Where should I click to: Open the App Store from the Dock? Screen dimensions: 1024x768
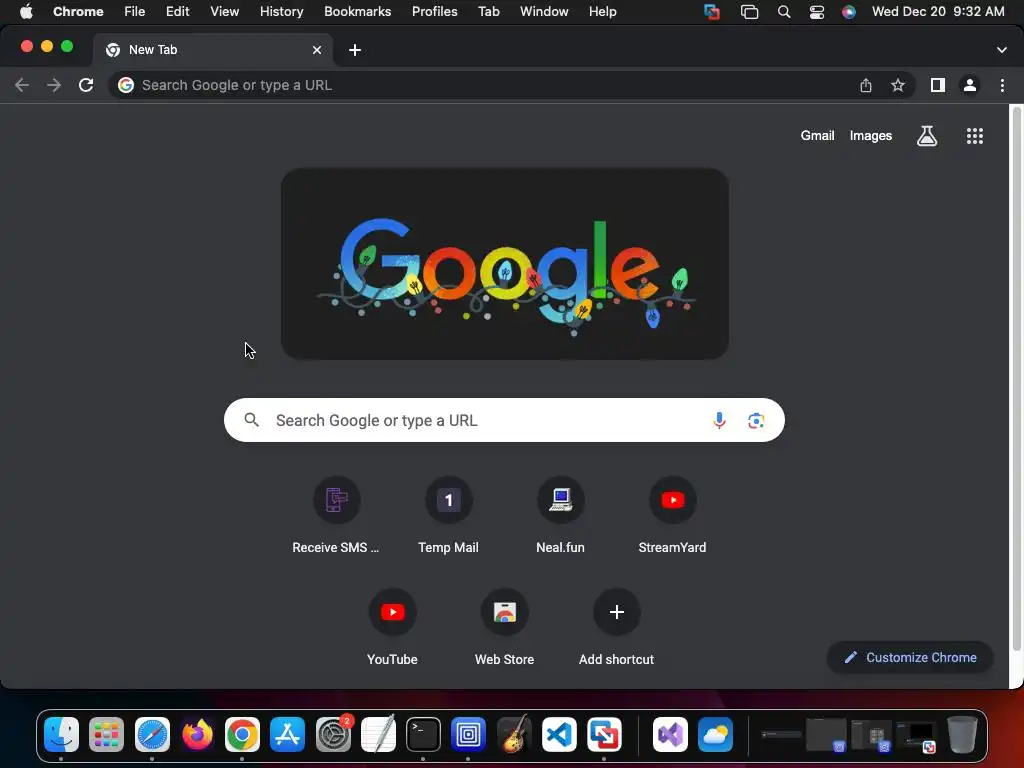pos(287,735)
